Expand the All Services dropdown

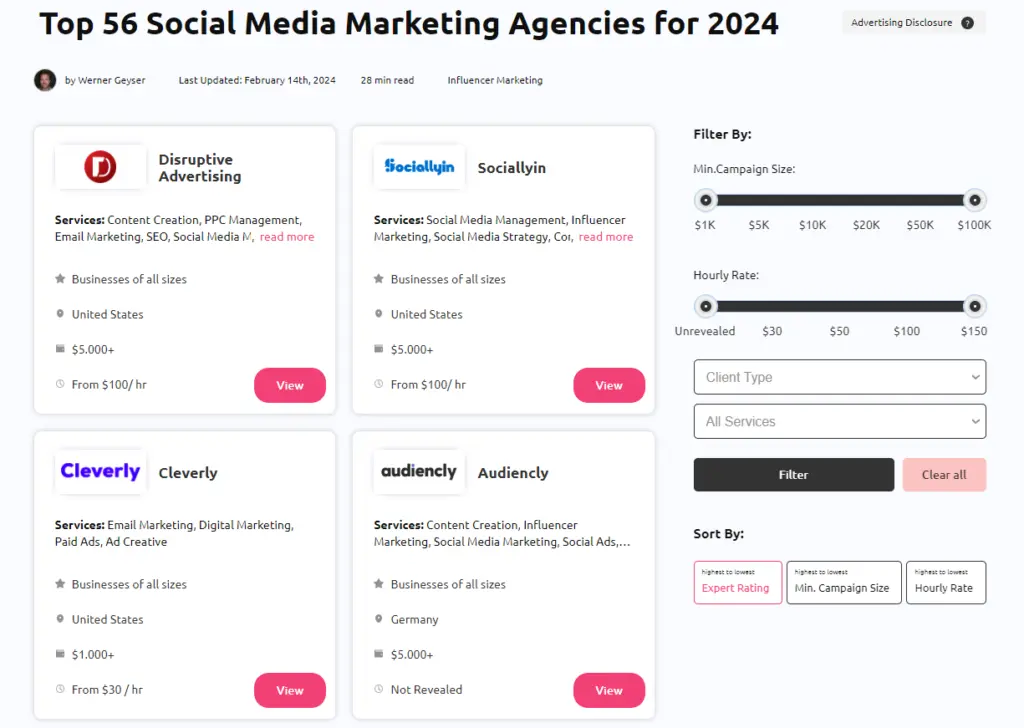coord(839,421)
